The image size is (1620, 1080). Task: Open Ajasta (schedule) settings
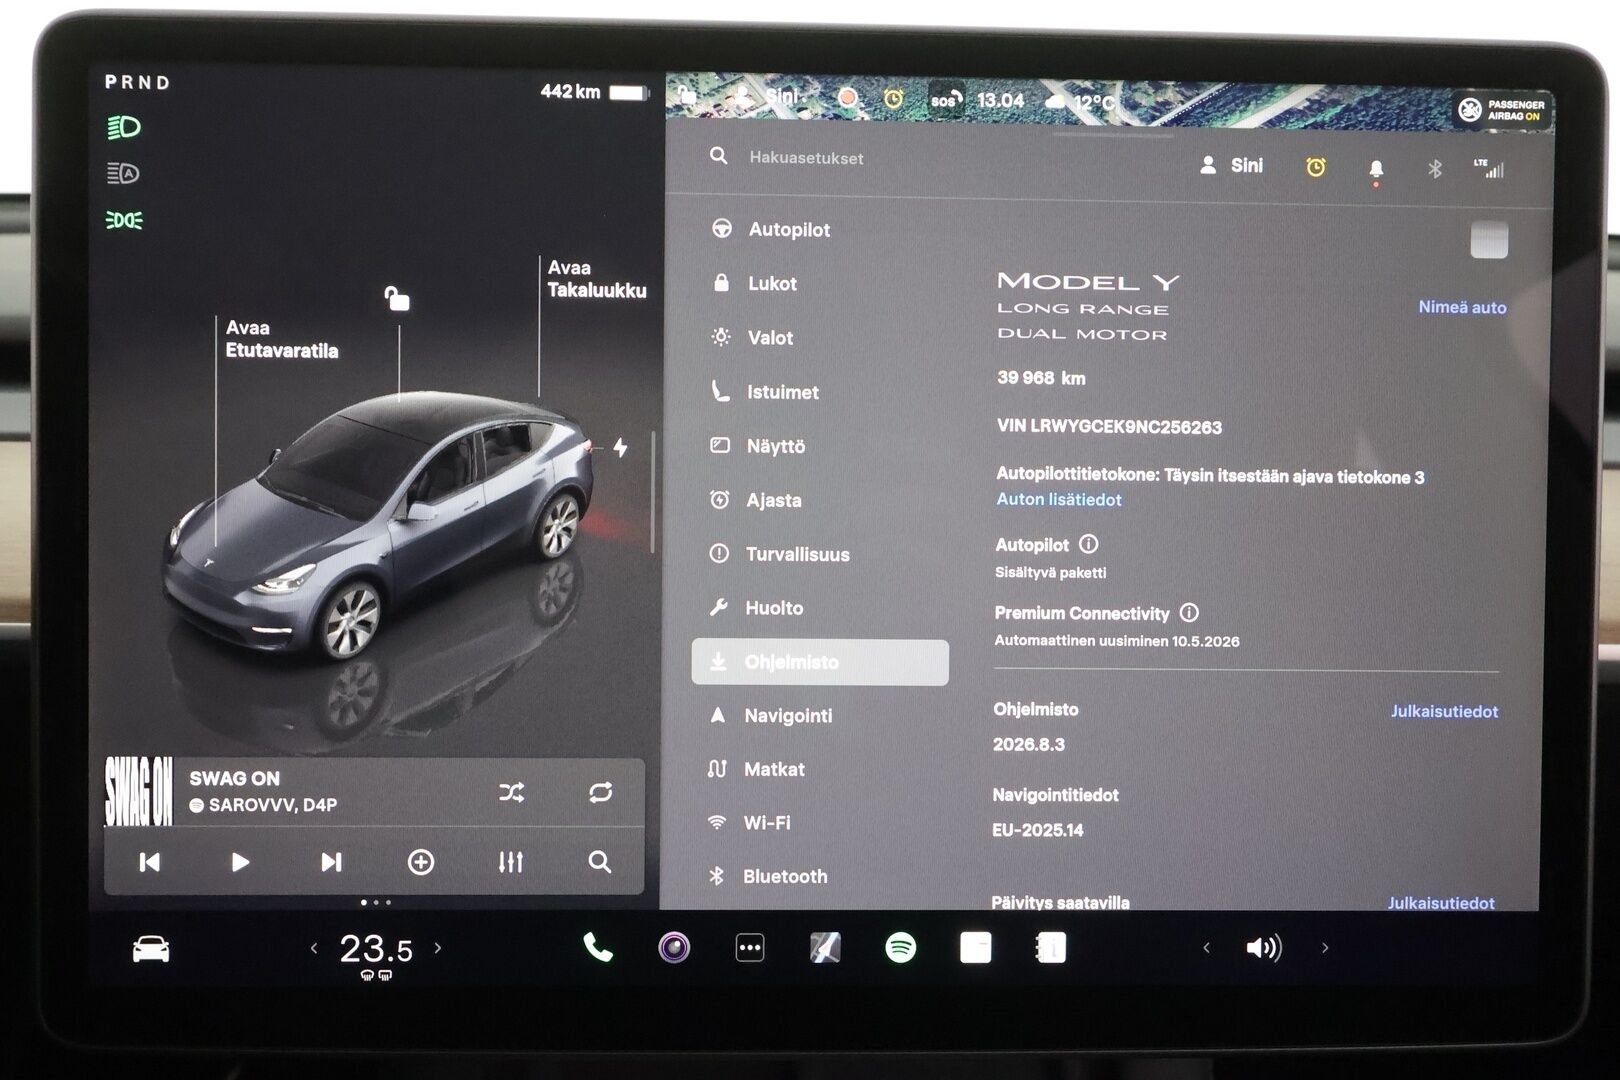pos(756,500)
